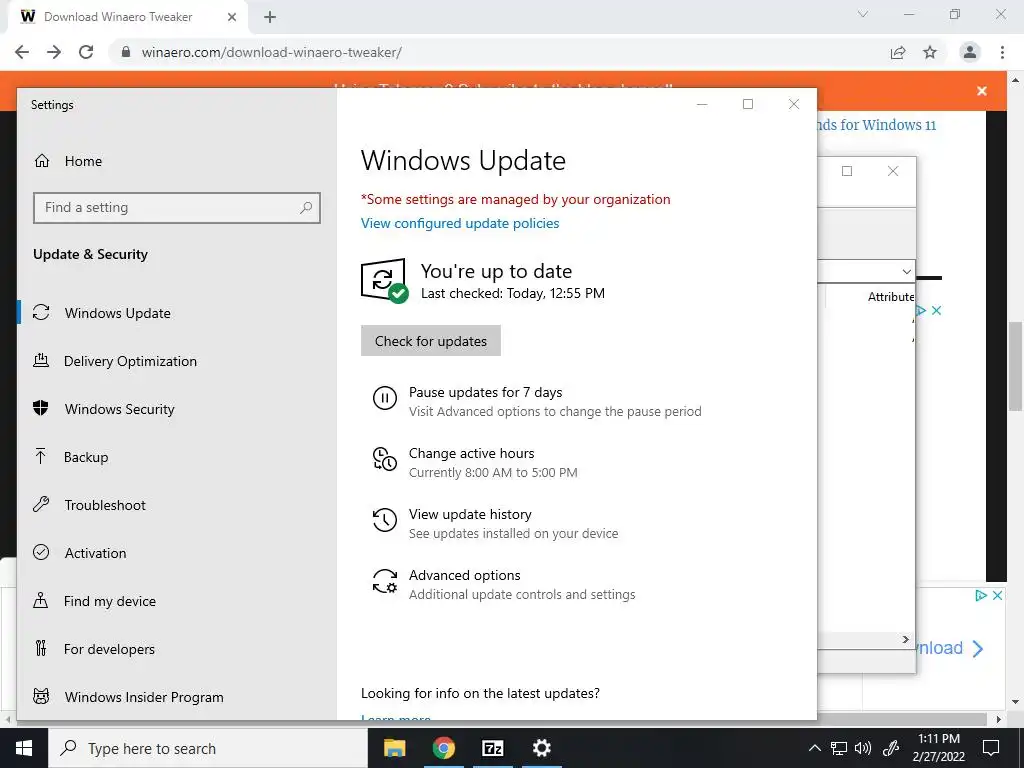Click the Windows Update sync arrows sidebar icon
The image size is (1024, 768).
(41, 313)
